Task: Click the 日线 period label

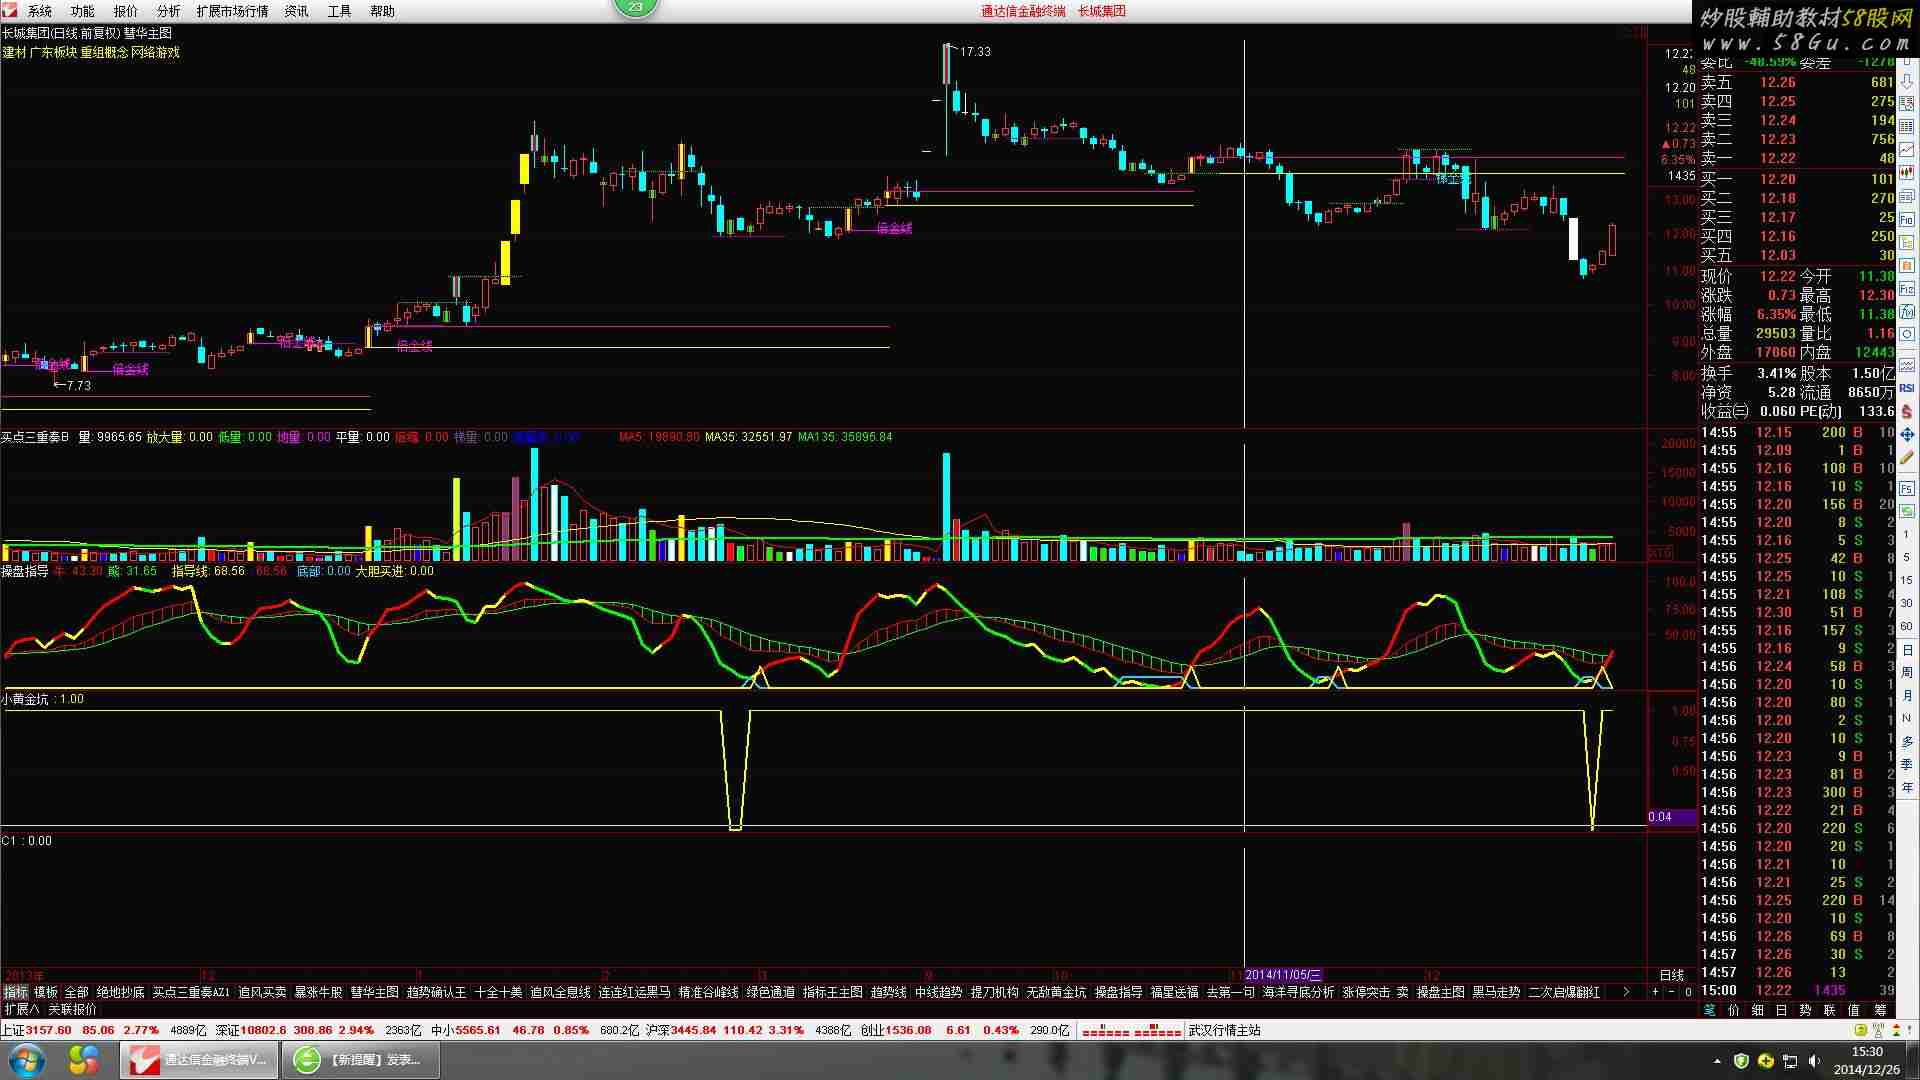Action: click(1671, 975)
